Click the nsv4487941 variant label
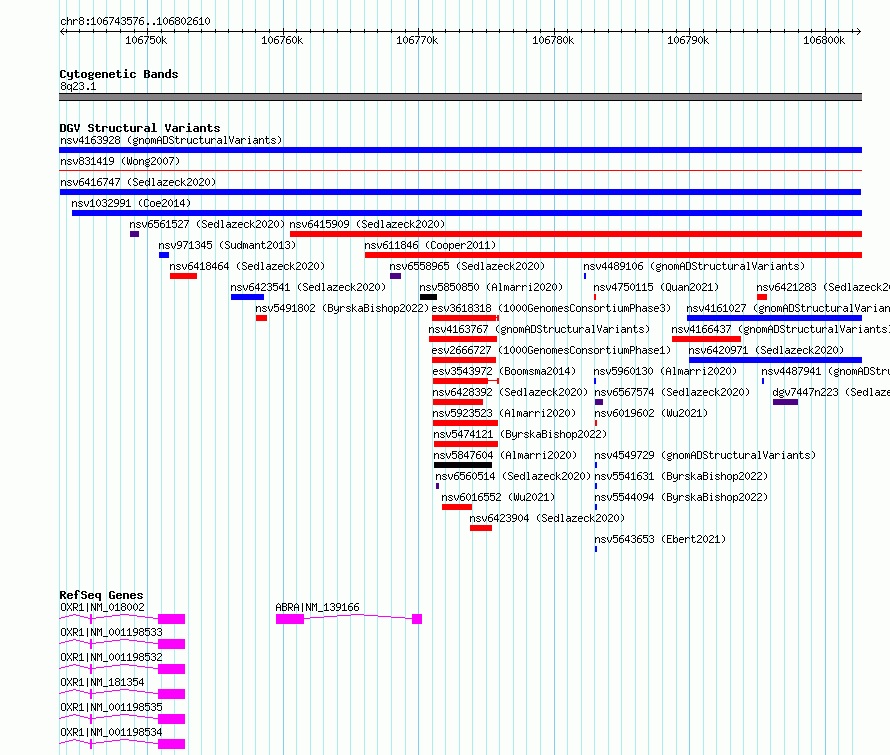The height and width of the screenshot is (755, 890). click(825, 371)
